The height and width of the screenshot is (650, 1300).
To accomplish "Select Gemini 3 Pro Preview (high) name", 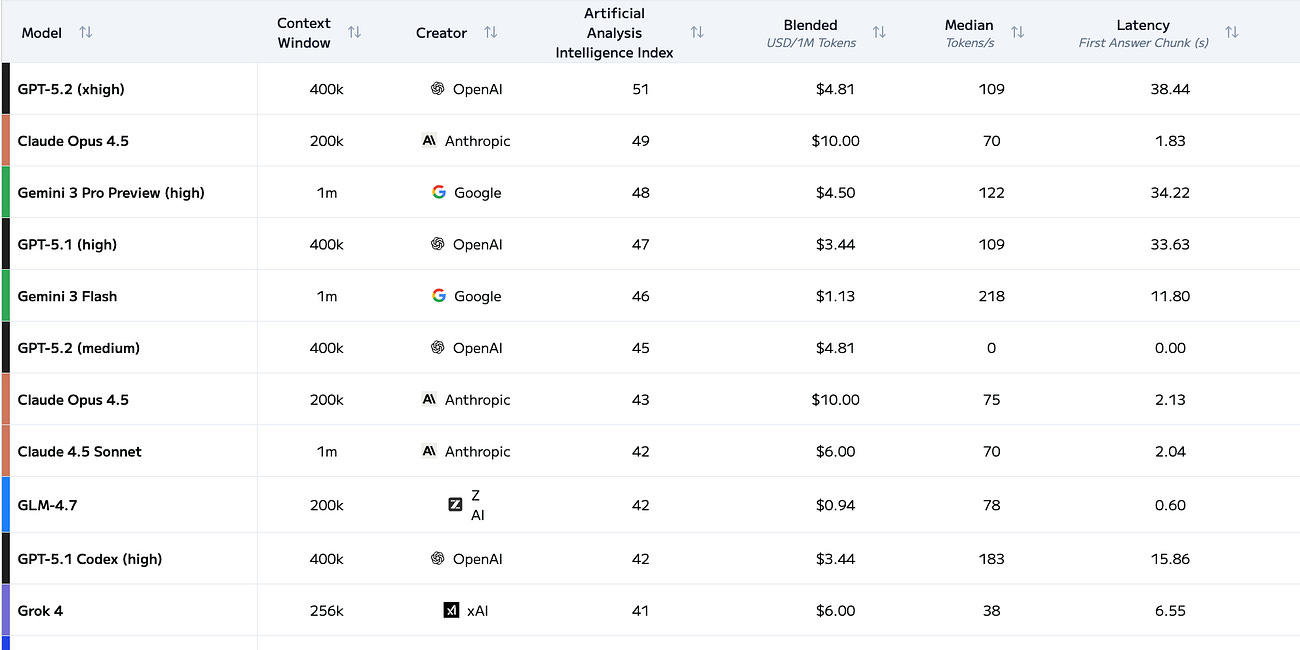I will tap(111, 193).
